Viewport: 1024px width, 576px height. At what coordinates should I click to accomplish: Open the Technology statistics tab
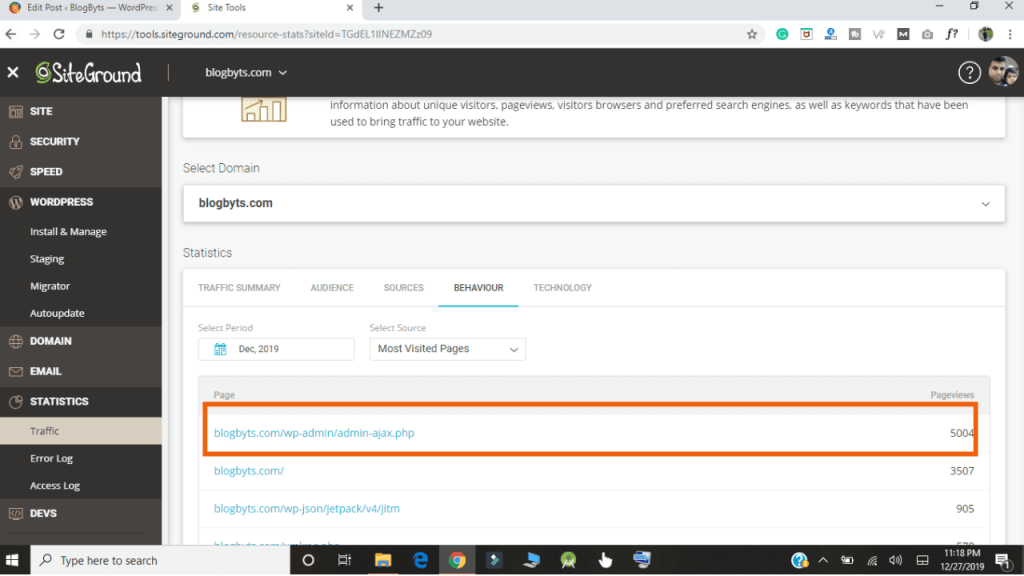point(562,287)
